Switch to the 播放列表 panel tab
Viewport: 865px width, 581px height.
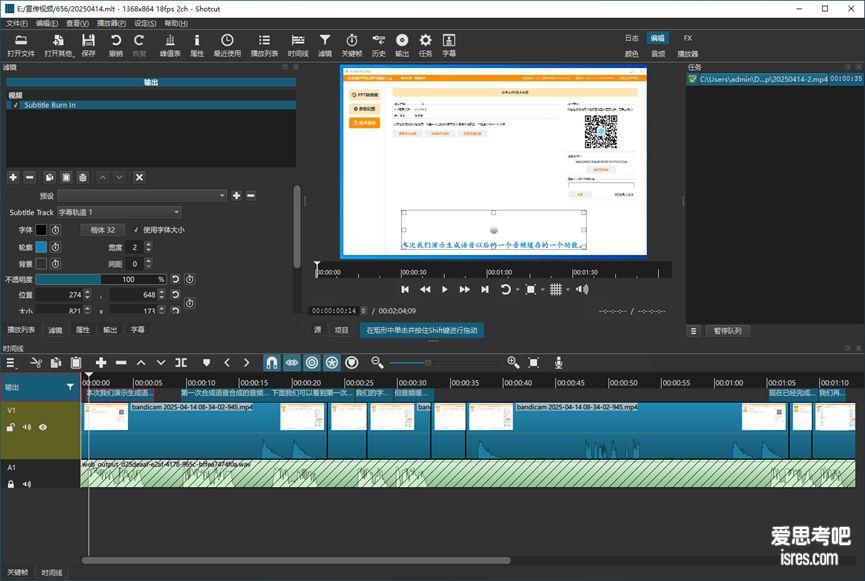(x=21, y=330)
